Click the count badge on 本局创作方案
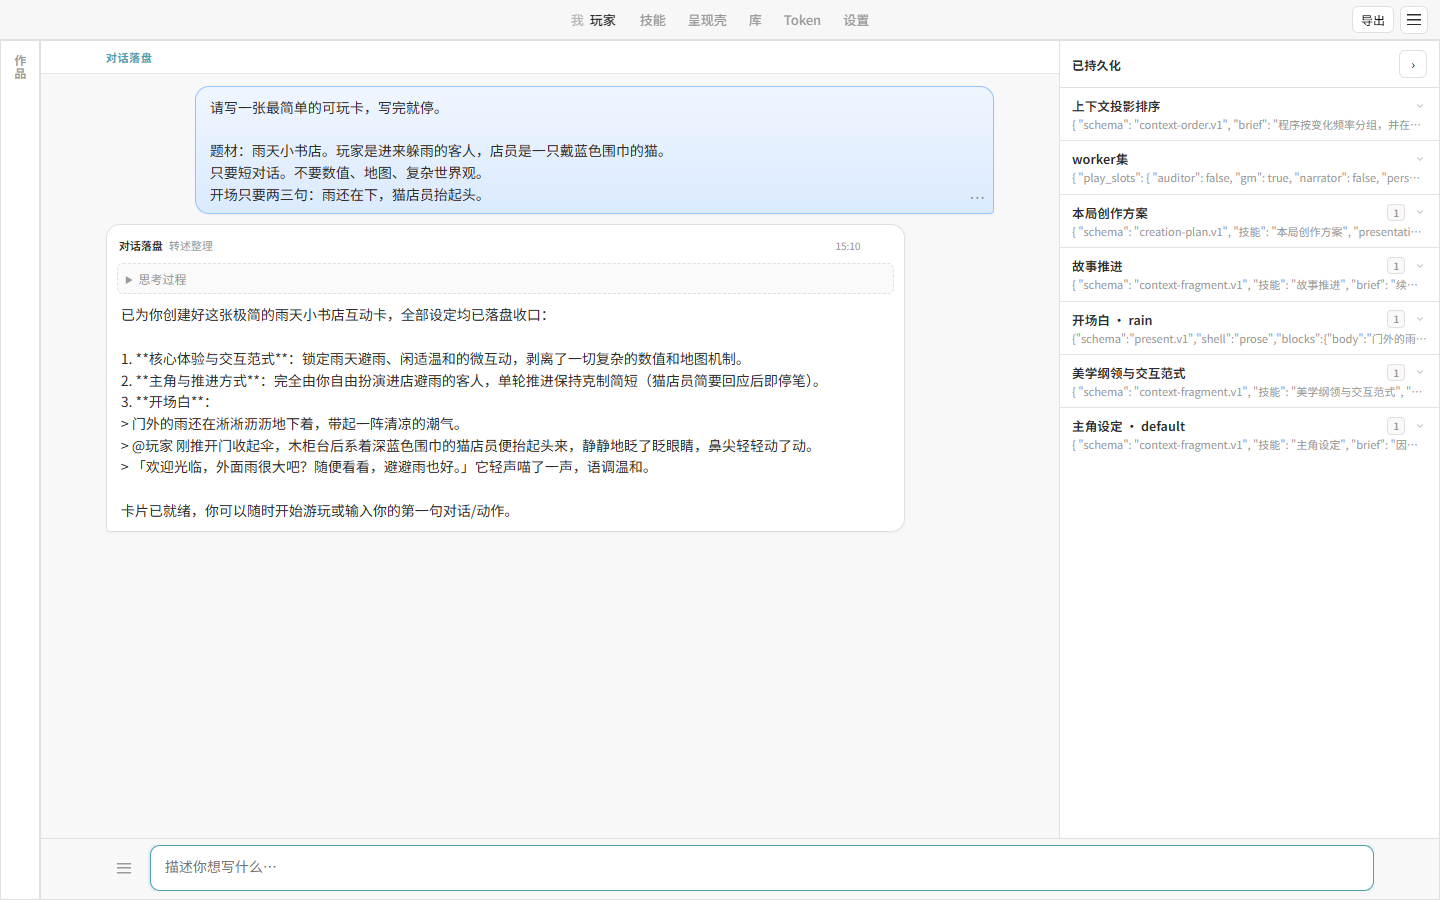This screenshot has height=900, width=1440. pos(1396,213)
